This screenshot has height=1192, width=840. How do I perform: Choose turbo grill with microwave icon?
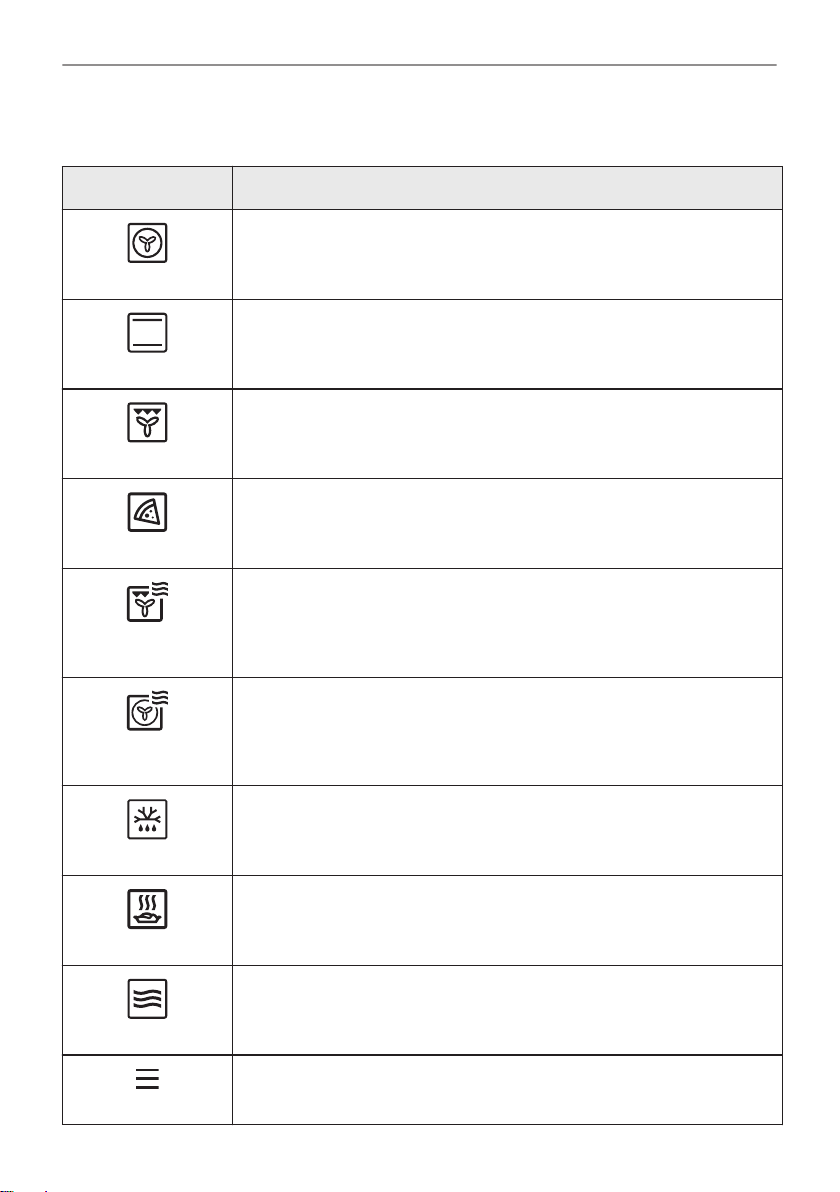[147, 603]
